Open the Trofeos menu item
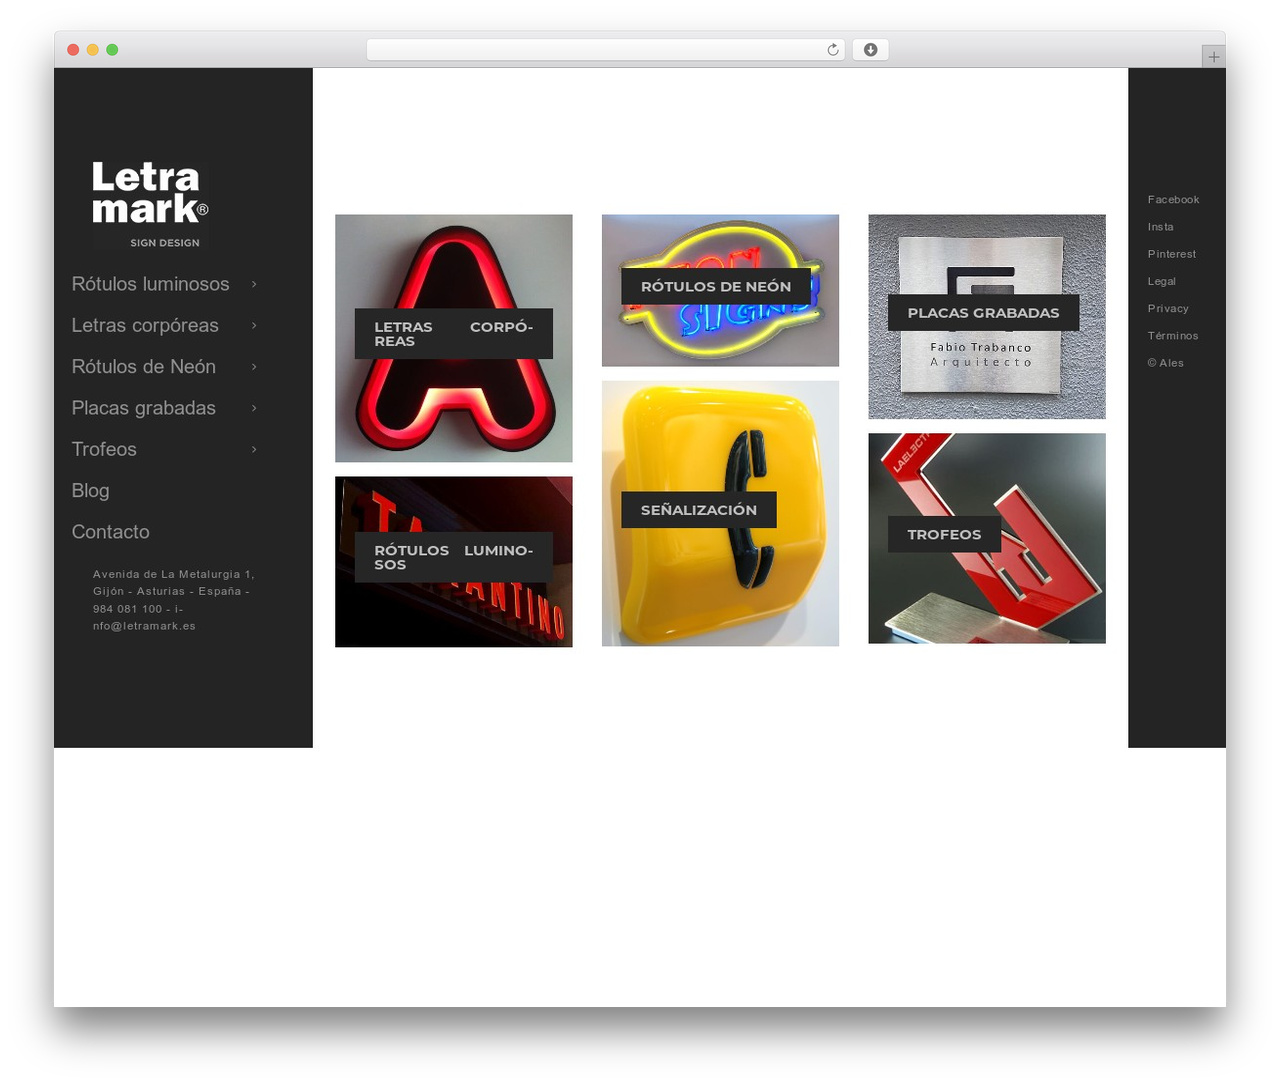Screen dimensions: 1280x1084 pos(104,449)
